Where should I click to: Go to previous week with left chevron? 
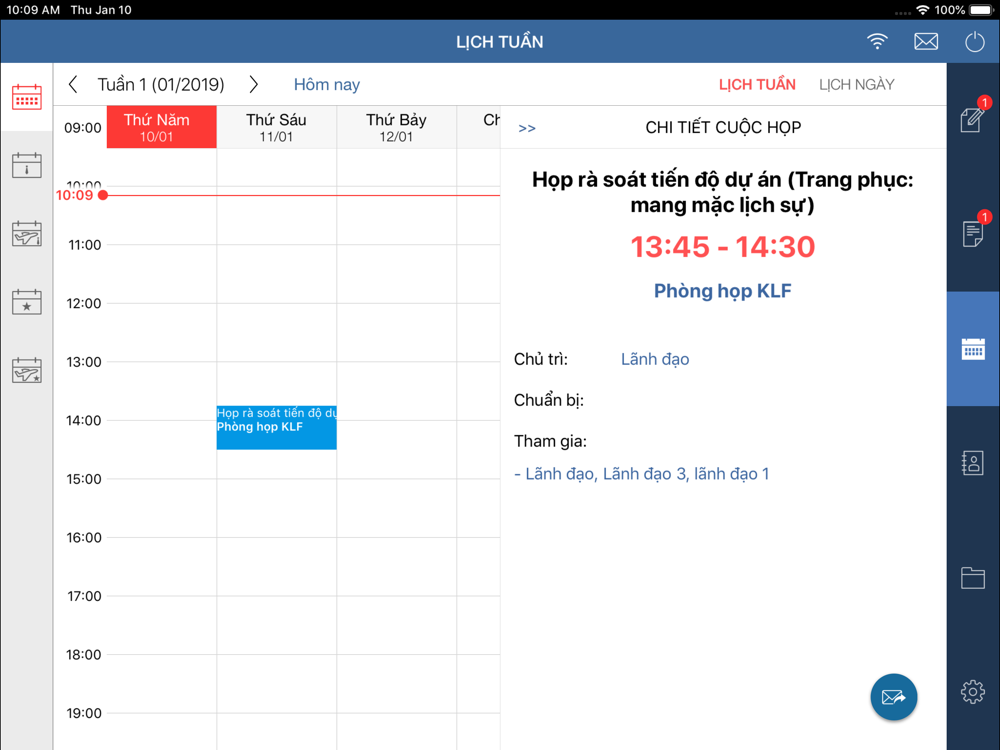point(73,84)
